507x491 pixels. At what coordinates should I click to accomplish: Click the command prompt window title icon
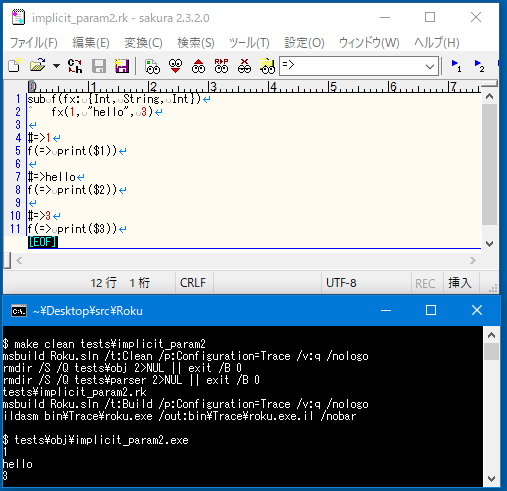(x=19, y=311)
